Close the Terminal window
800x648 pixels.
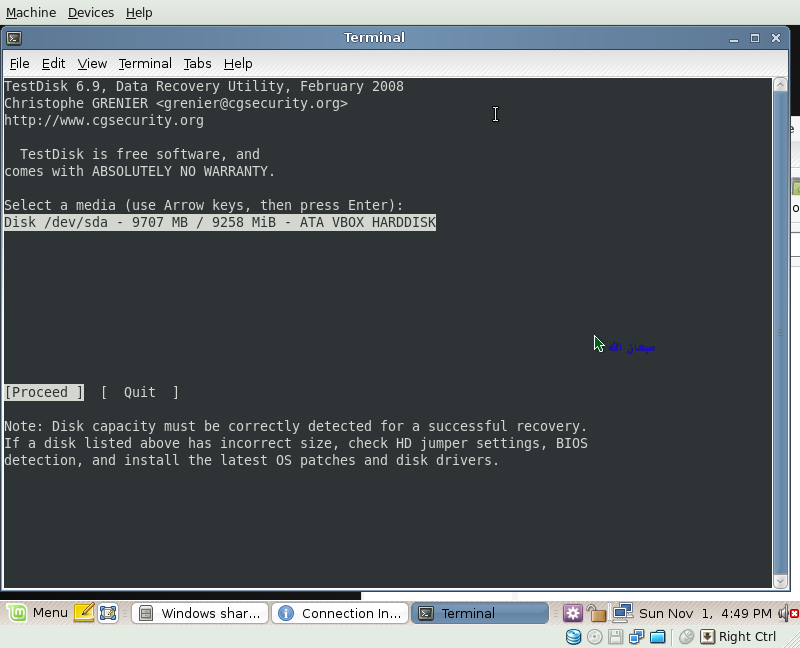[776, 38]
